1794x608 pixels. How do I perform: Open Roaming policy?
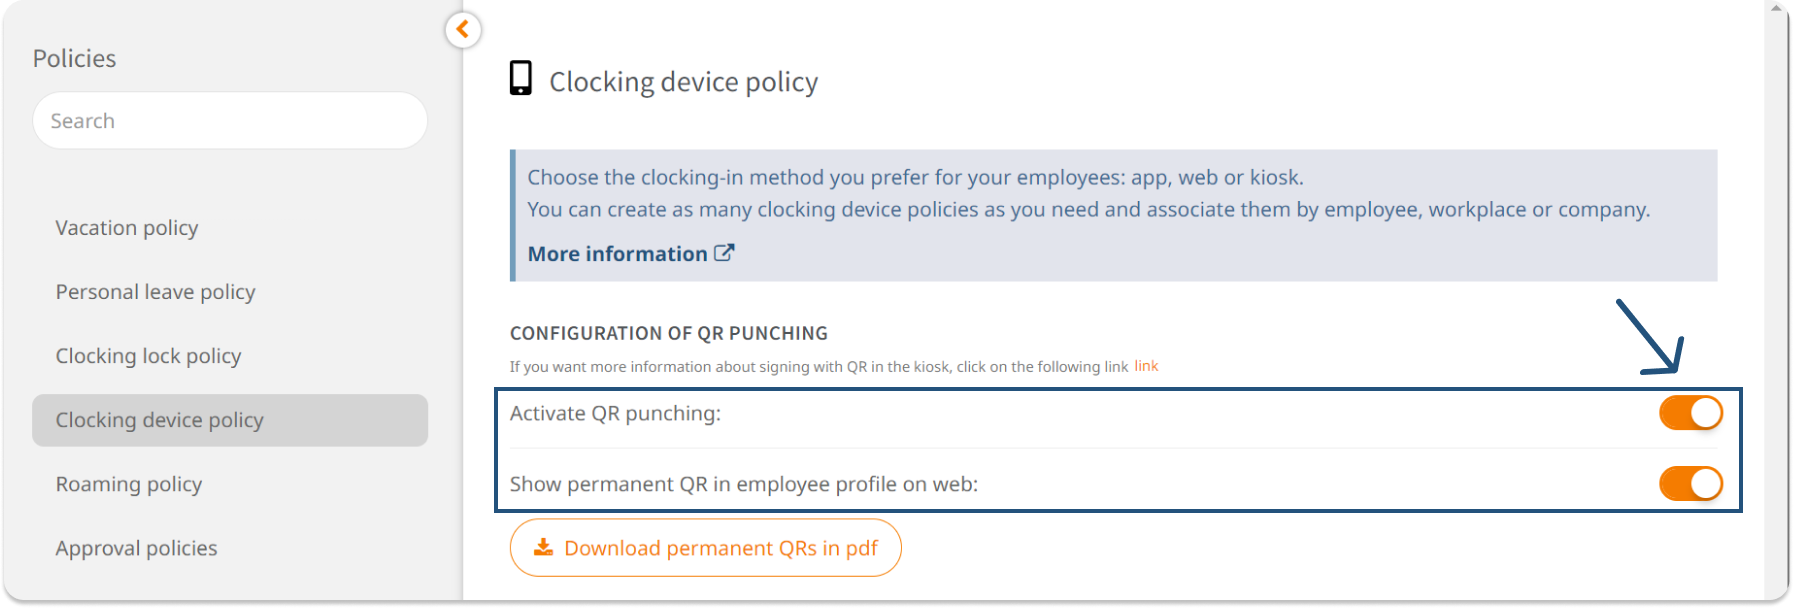(x=129, y=484)
